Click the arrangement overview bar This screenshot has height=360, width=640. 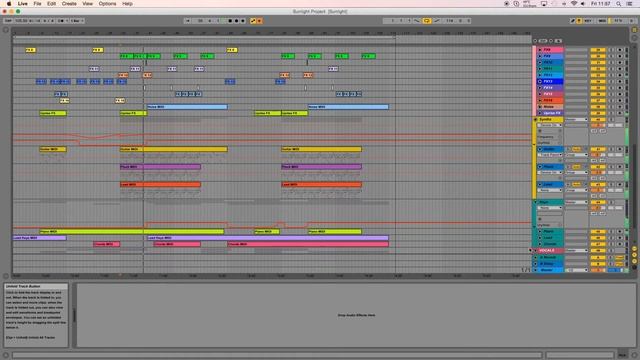[x=204, y=38]
